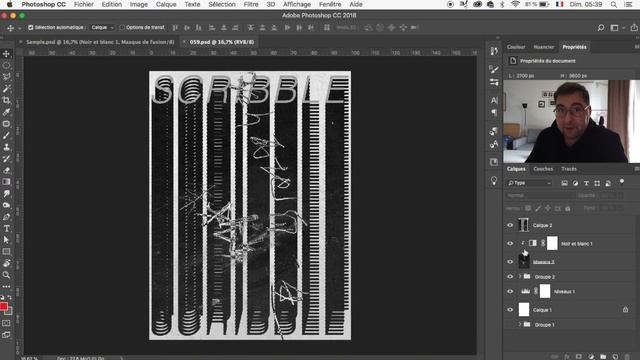This screenshot has width=640, height=360.
Task: Select the Gradient tool
Action: click(x=7, y=182)
